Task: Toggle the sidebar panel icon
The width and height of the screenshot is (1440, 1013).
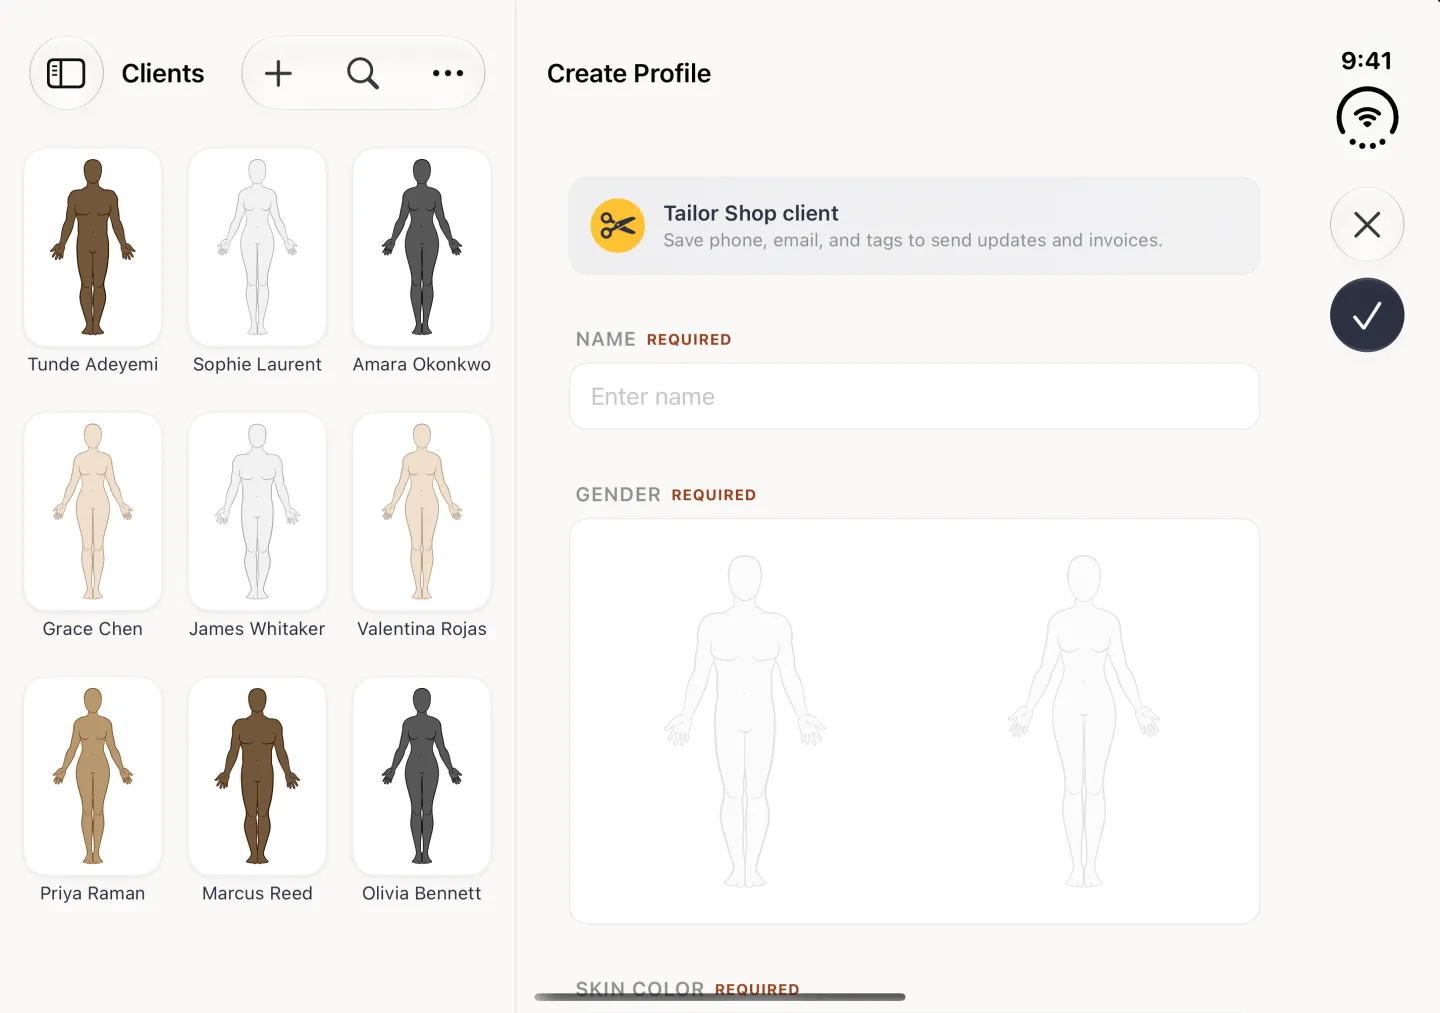Action: click(x=66, y=73)
